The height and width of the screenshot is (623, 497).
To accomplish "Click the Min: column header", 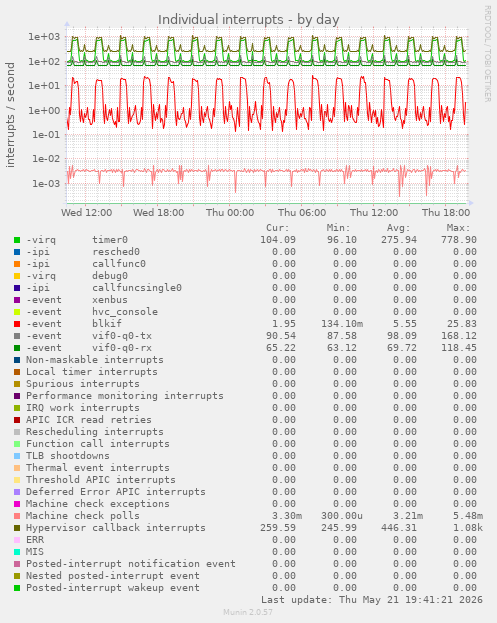I will pos(338,228).
